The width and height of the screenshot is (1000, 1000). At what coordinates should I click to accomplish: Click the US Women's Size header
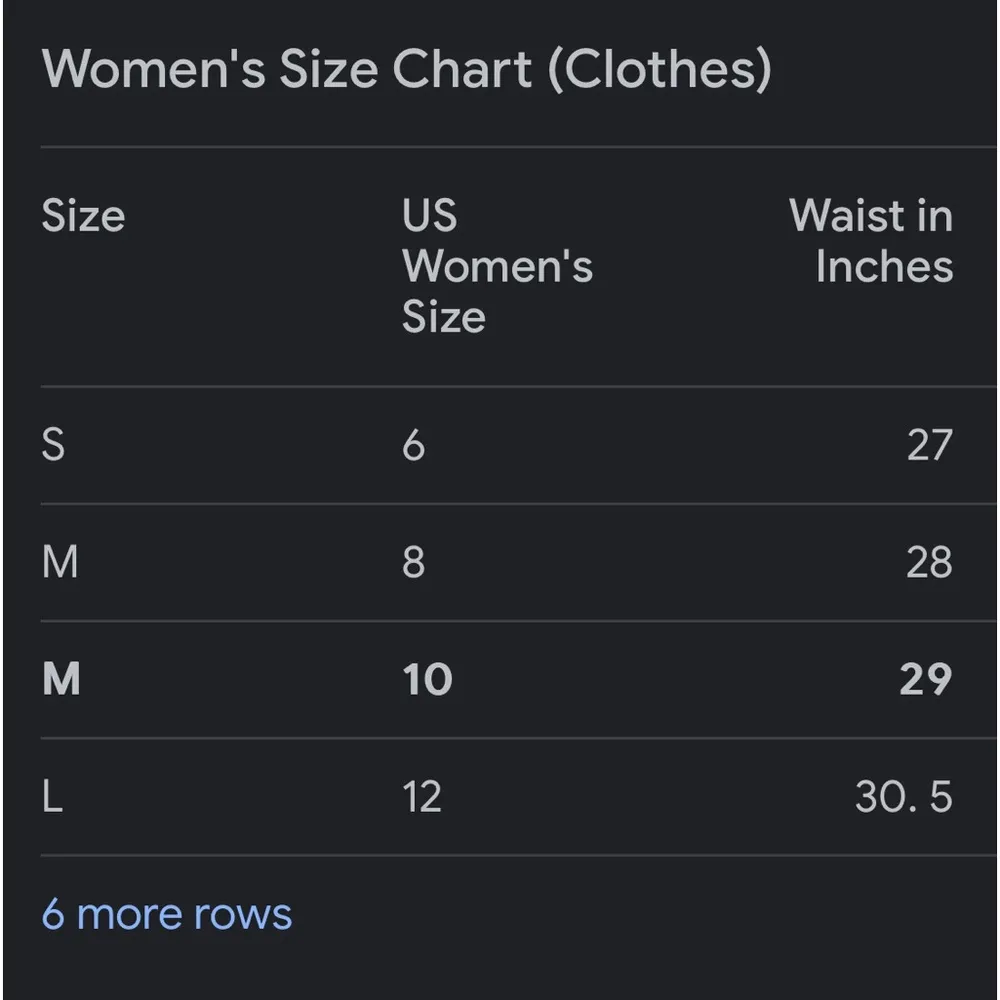click(497, 266)
